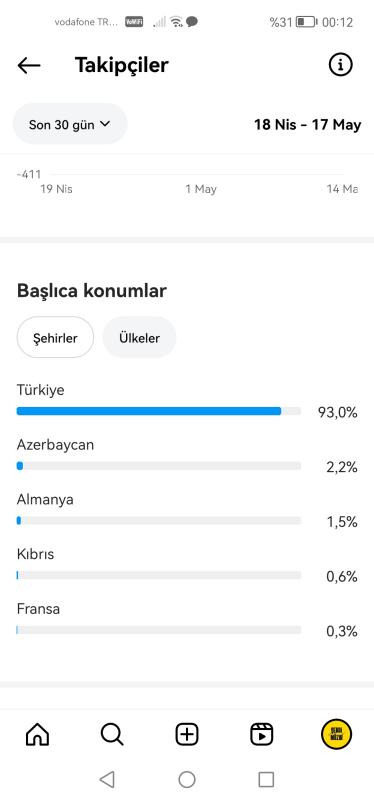This screenshot has width=374, height=800.
Task: Open the Reels icon
Action: pyautogui.click(x=262, y=735)
